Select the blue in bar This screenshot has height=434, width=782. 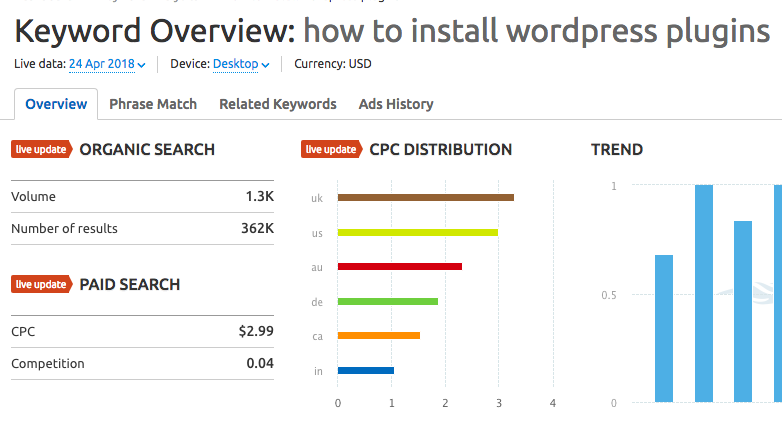(x=366, y=371)
